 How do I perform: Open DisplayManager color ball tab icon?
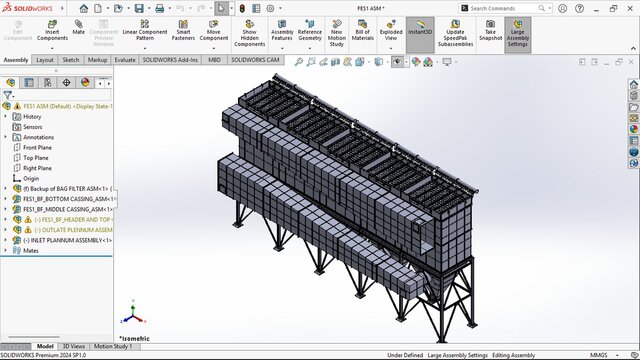tap(85, 82)
